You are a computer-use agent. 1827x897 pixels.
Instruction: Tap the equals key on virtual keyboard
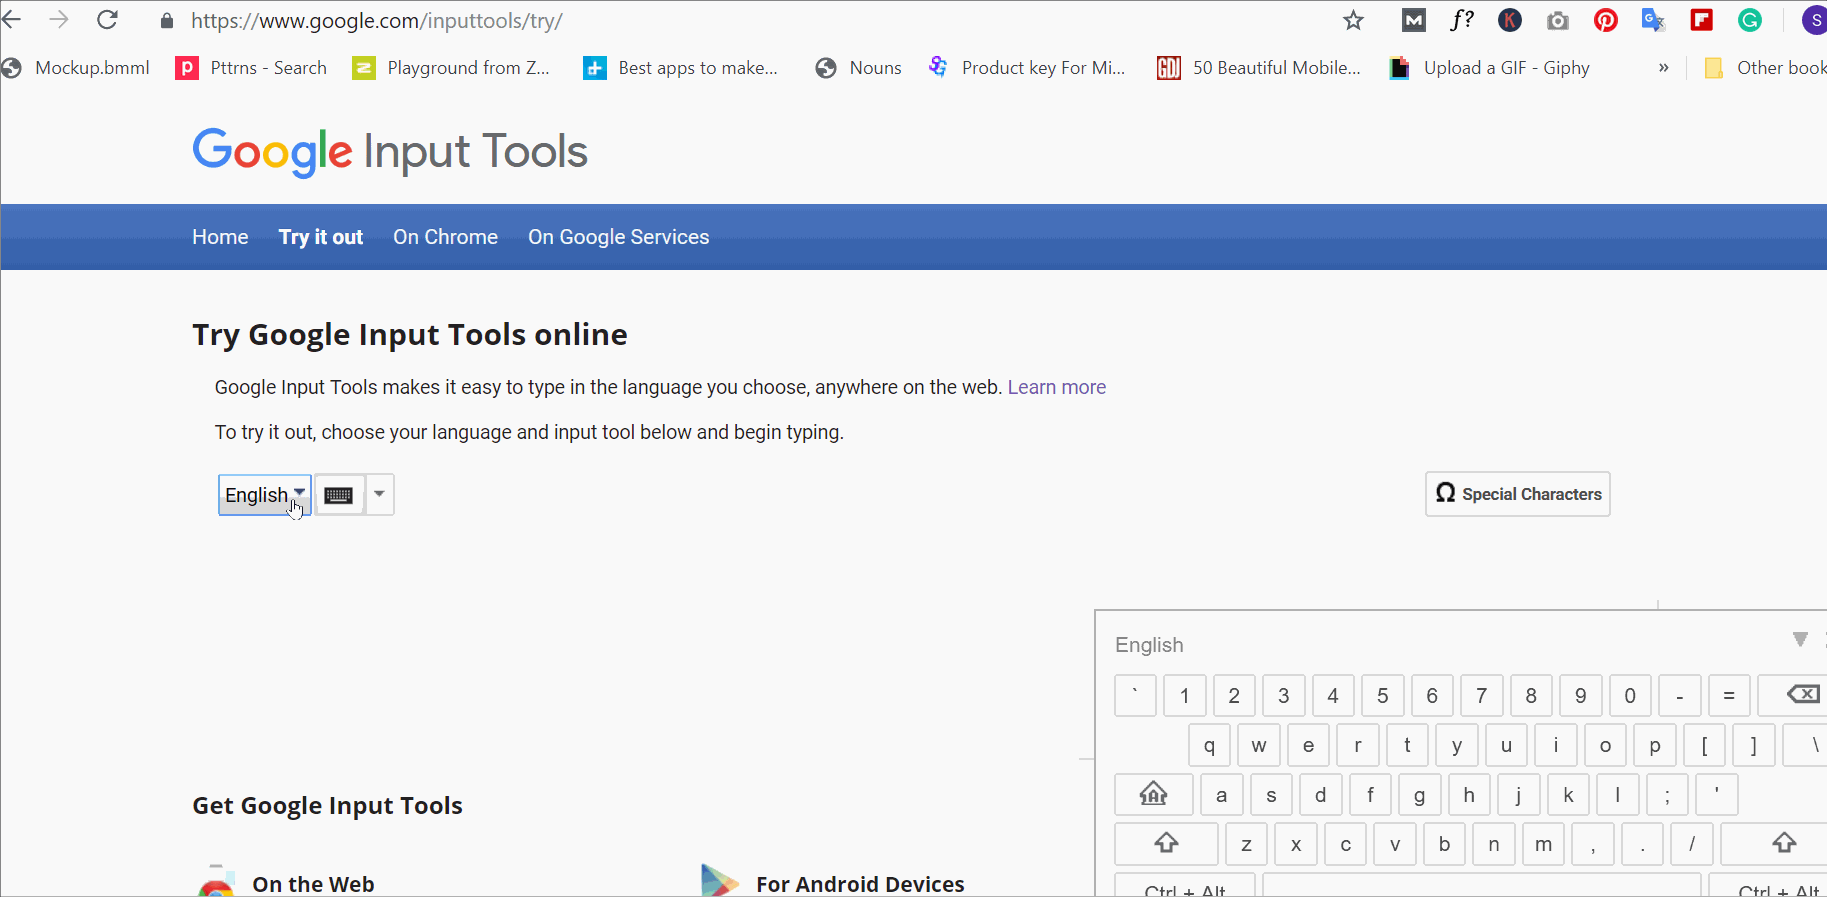click(x=1729, y=695)
